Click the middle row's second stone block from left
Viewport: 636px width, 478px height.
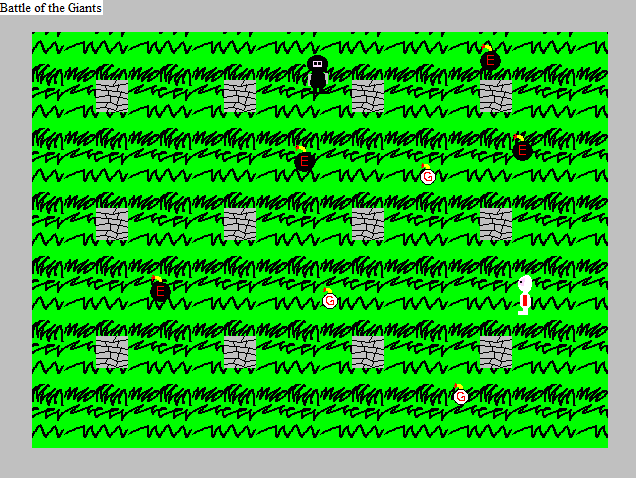(x=239, y=224)
